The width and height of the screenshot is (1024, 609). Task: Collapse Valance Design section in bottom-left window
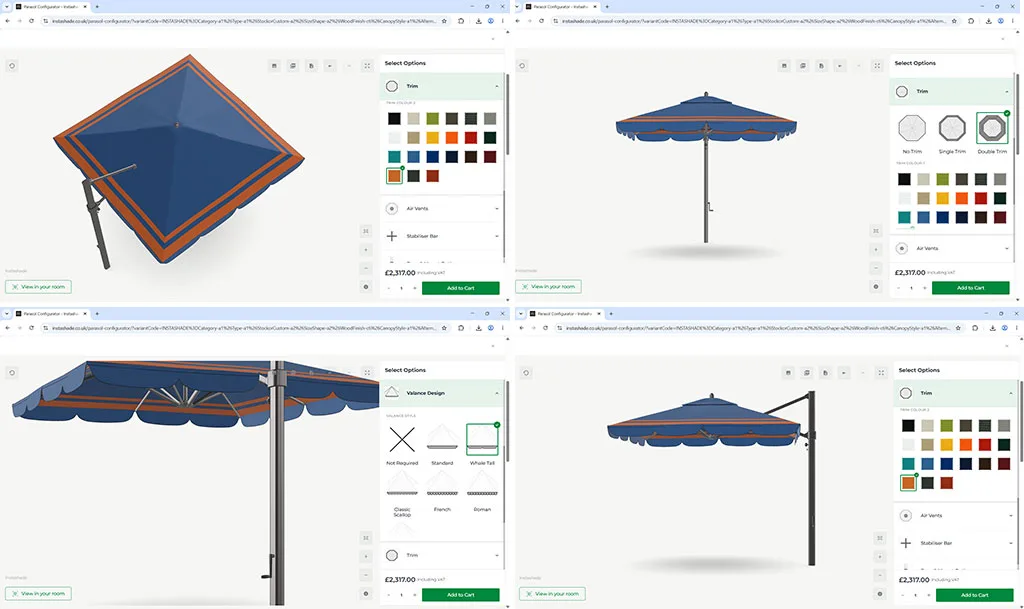(442, 393)
